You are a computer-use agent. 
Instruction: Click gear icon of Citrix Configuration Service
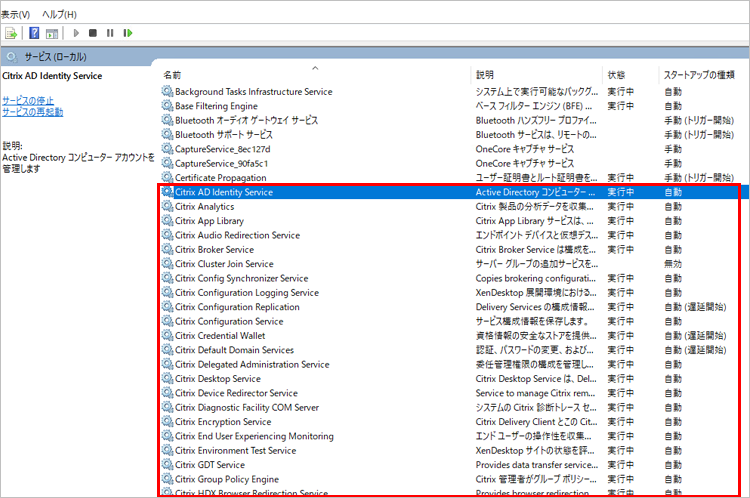click(167, 321)
